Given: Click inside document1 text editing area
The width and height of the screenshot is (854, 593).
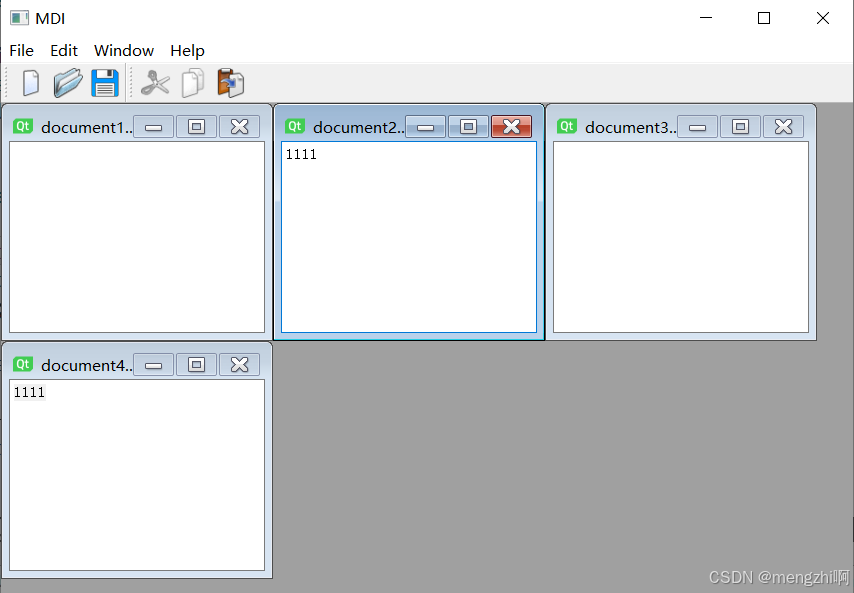Looking at the screenshot, I should pos(137,237).
